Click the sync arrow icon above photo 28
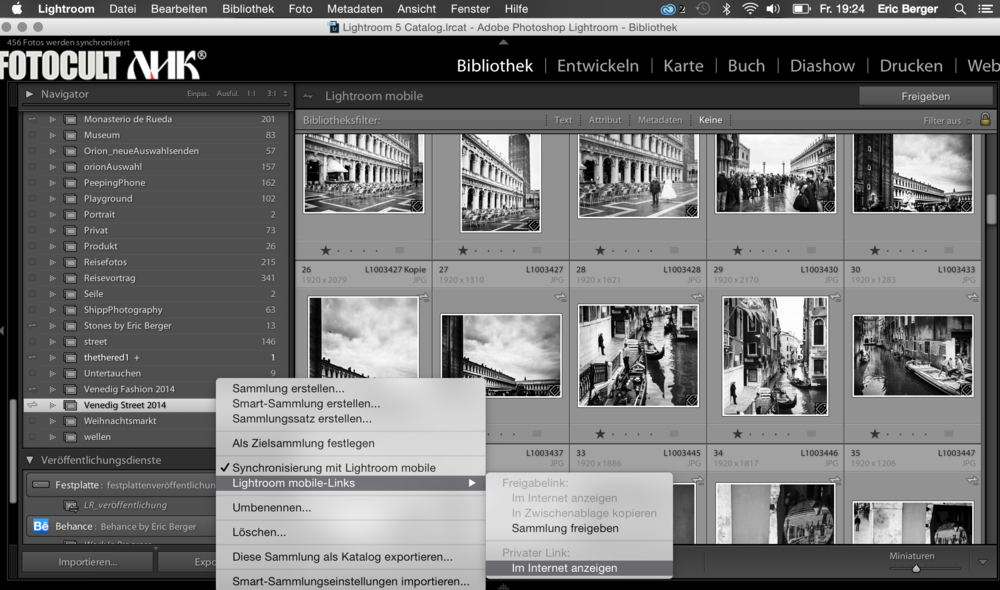Screen dimensions: 1000x590 tap(698, 297)
